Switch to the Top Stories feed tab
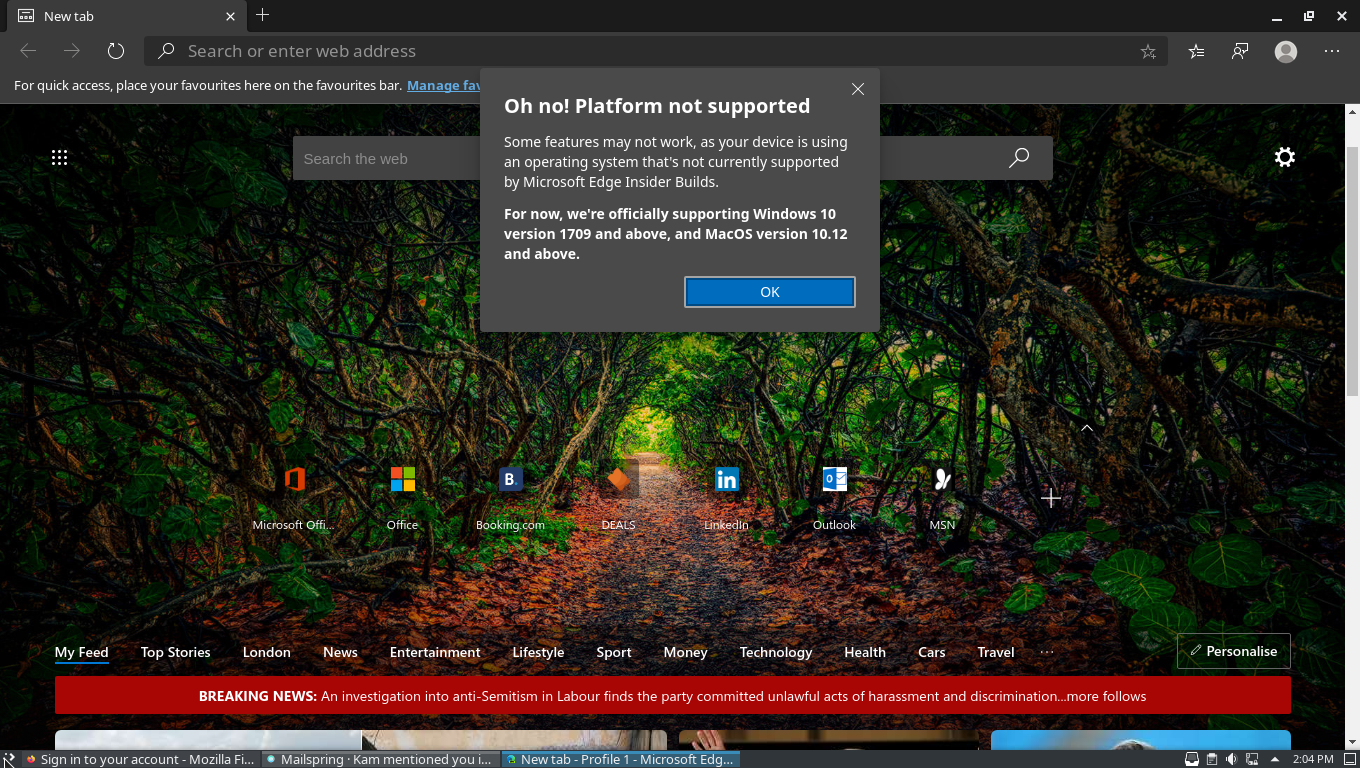This screenshot has width=1360, height=768. pos(175,651)
